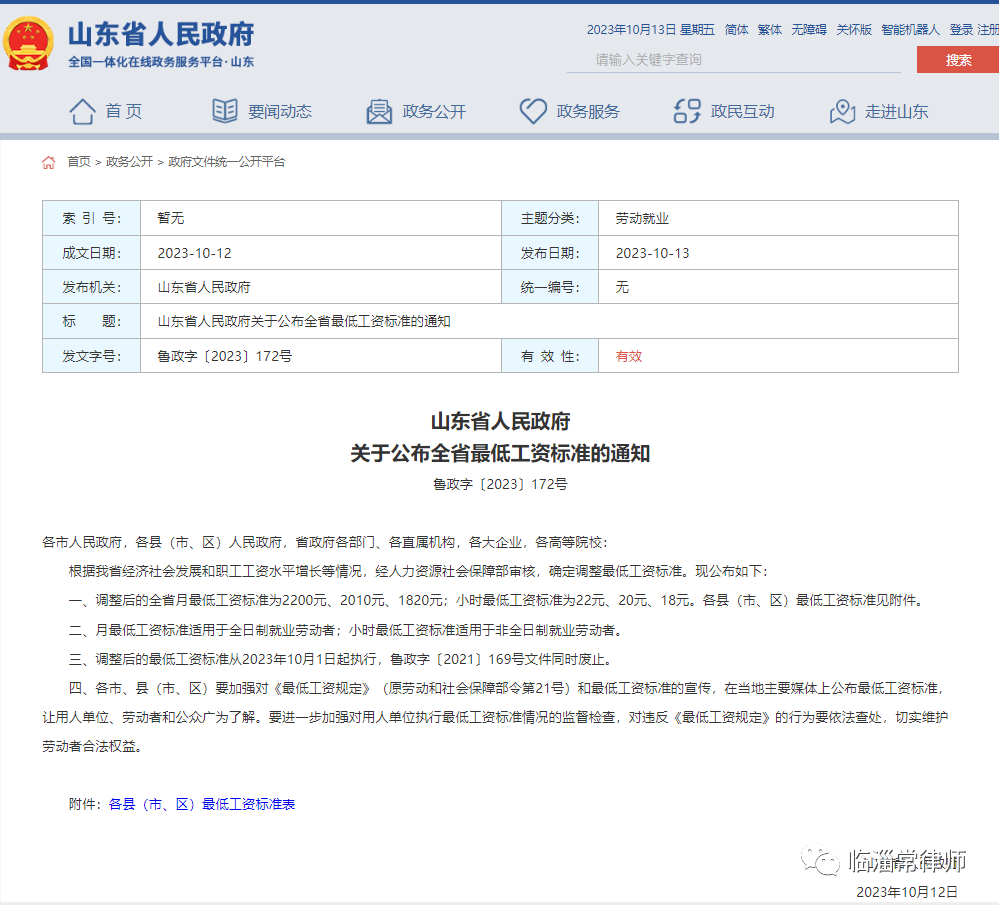Click the red breadcrumb home icon
Screen dimensions: 999x905
(x=48, y=162)
